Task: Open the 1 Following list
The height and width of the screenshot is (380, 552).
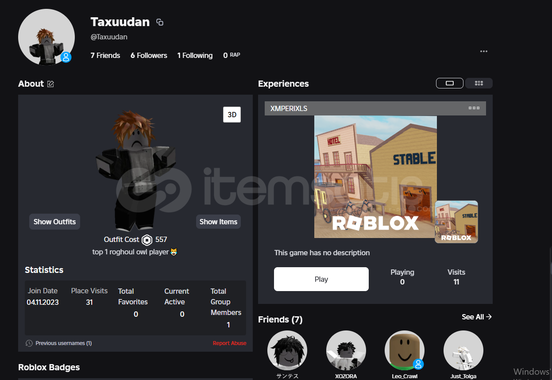Action: 195,55
